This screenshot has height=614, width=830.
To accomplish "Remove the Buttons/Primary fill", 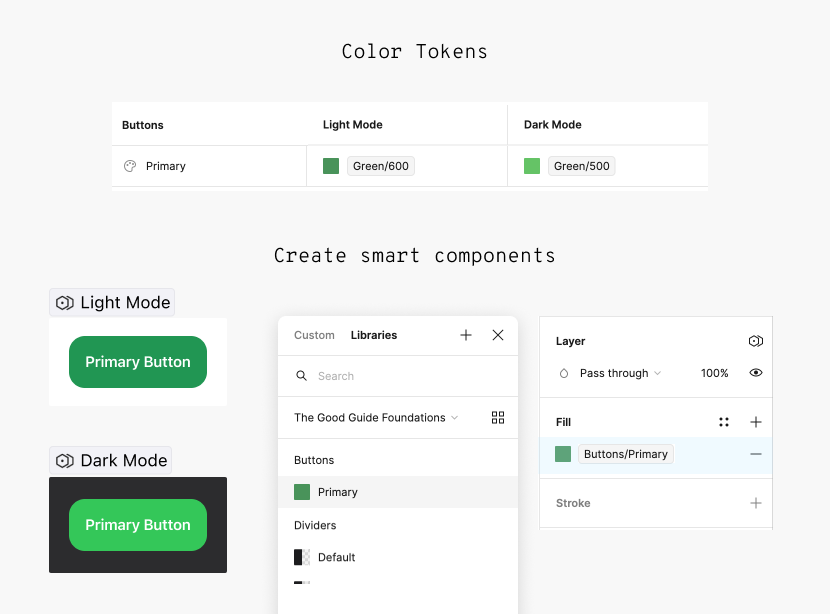I will 756,454.
